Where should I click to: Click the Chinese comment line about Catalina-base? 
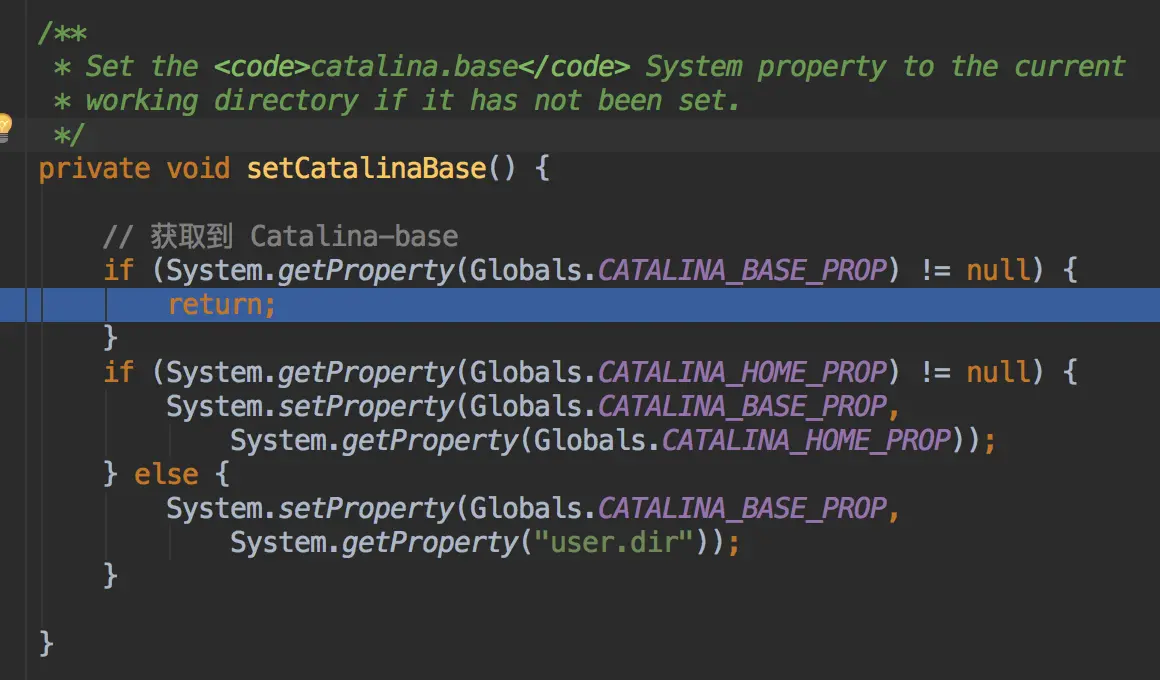point(280,237)
